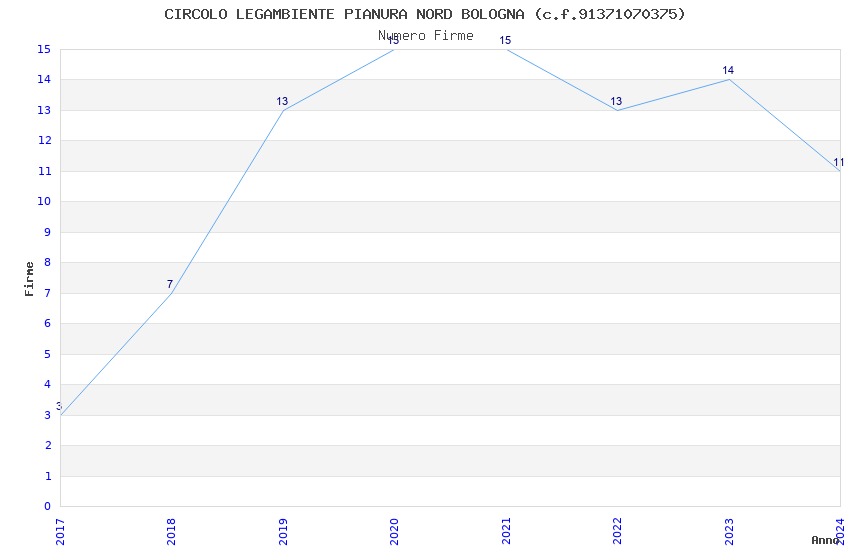Click the 'Numero Firme' subtitle

coord(426,36)
